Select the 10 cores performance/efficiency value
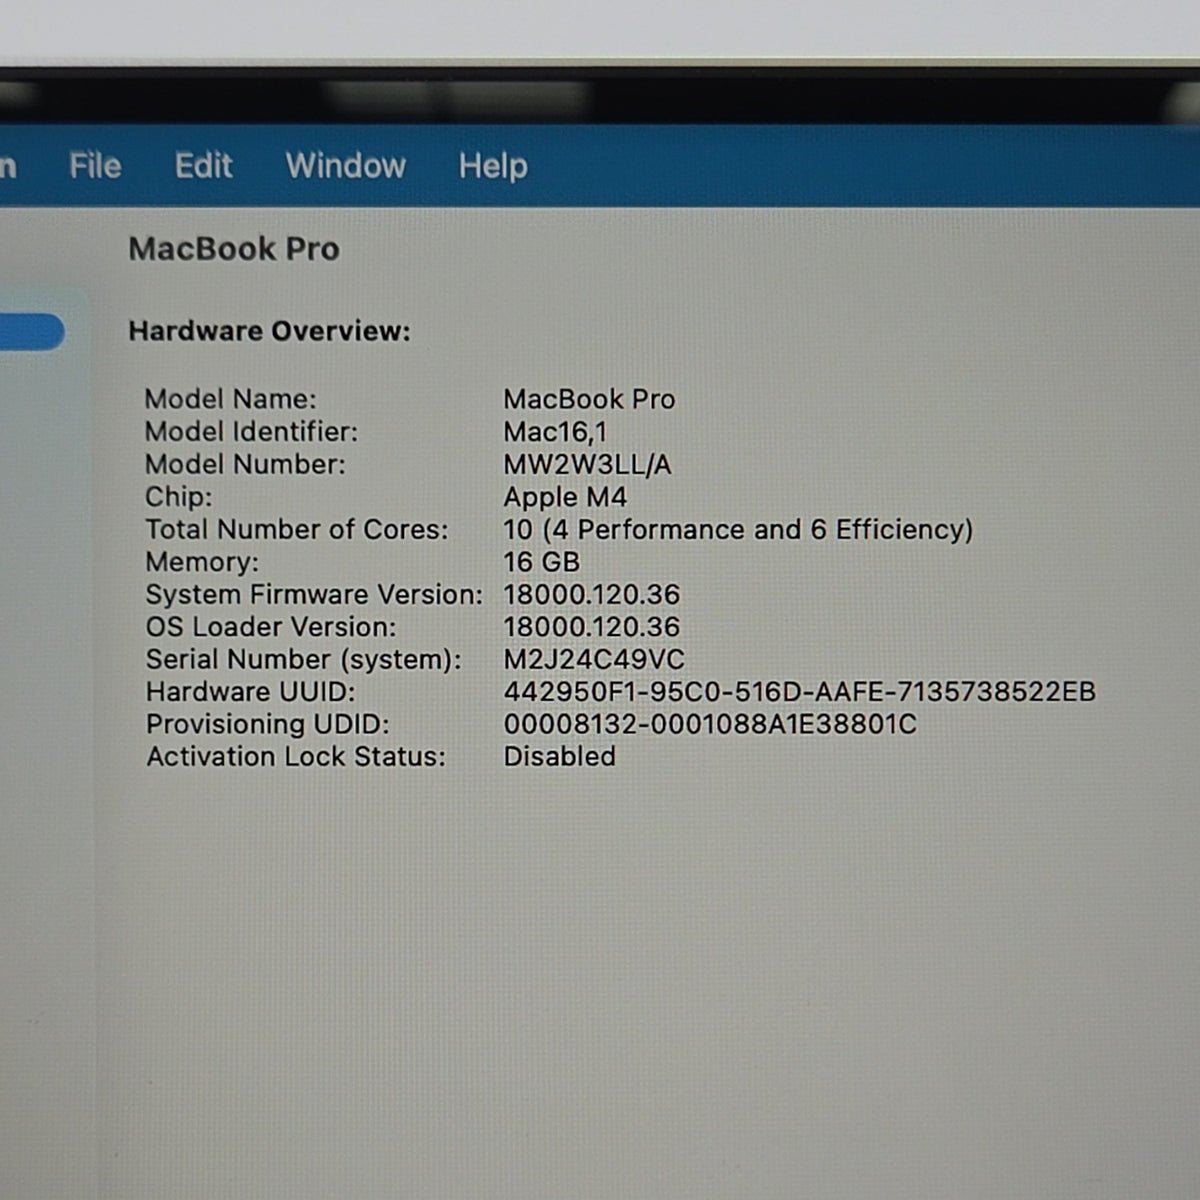The image size is (1200, 1200). [x=738, y=530]
